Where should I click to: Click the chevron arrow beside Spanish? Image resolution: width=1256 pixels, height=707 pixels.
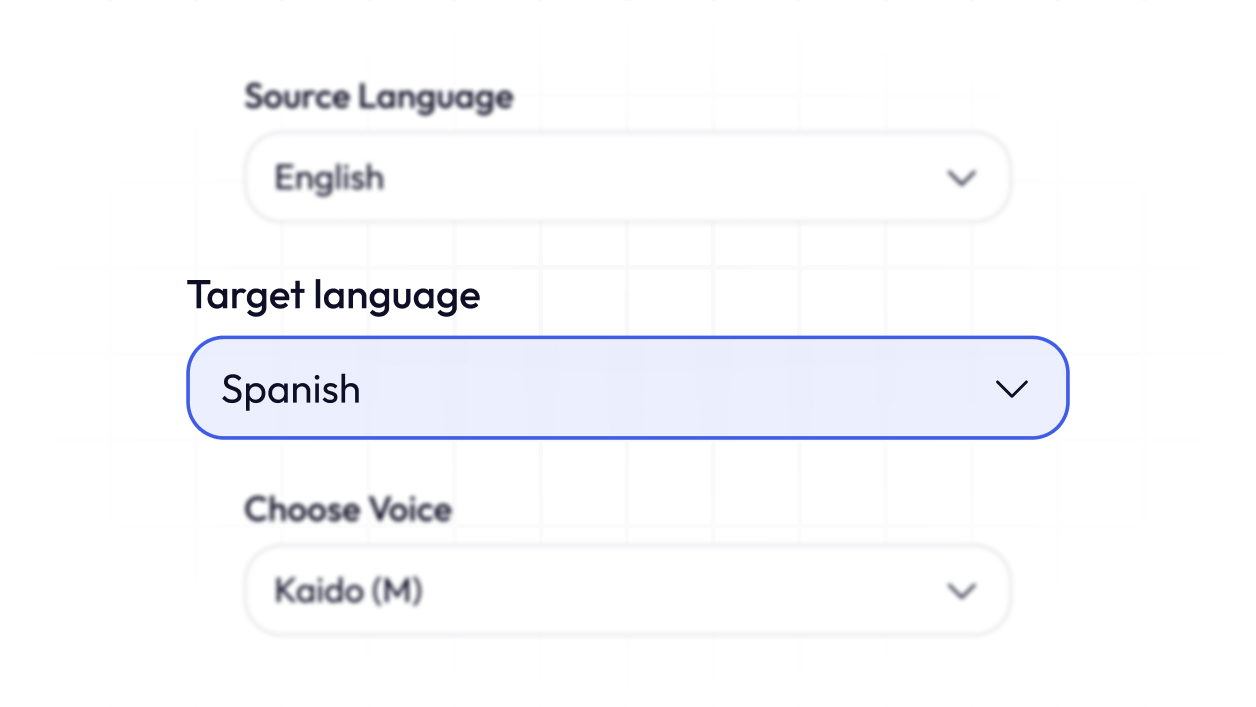1012,389
